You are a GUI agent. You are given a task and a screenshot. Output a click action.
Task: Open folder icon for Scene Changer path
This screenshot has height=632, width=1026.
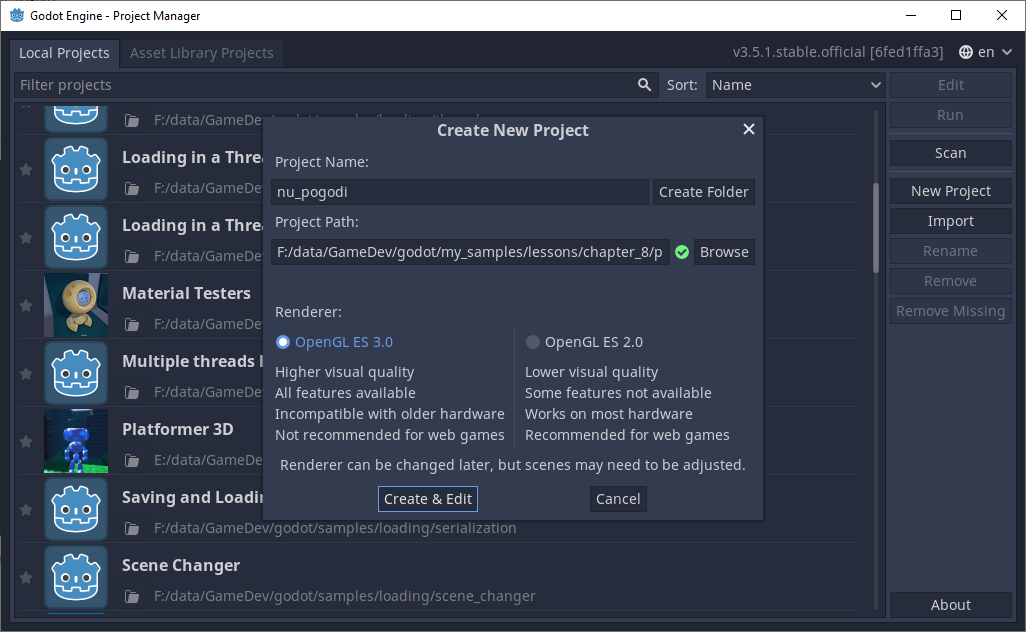click(132, 597)
